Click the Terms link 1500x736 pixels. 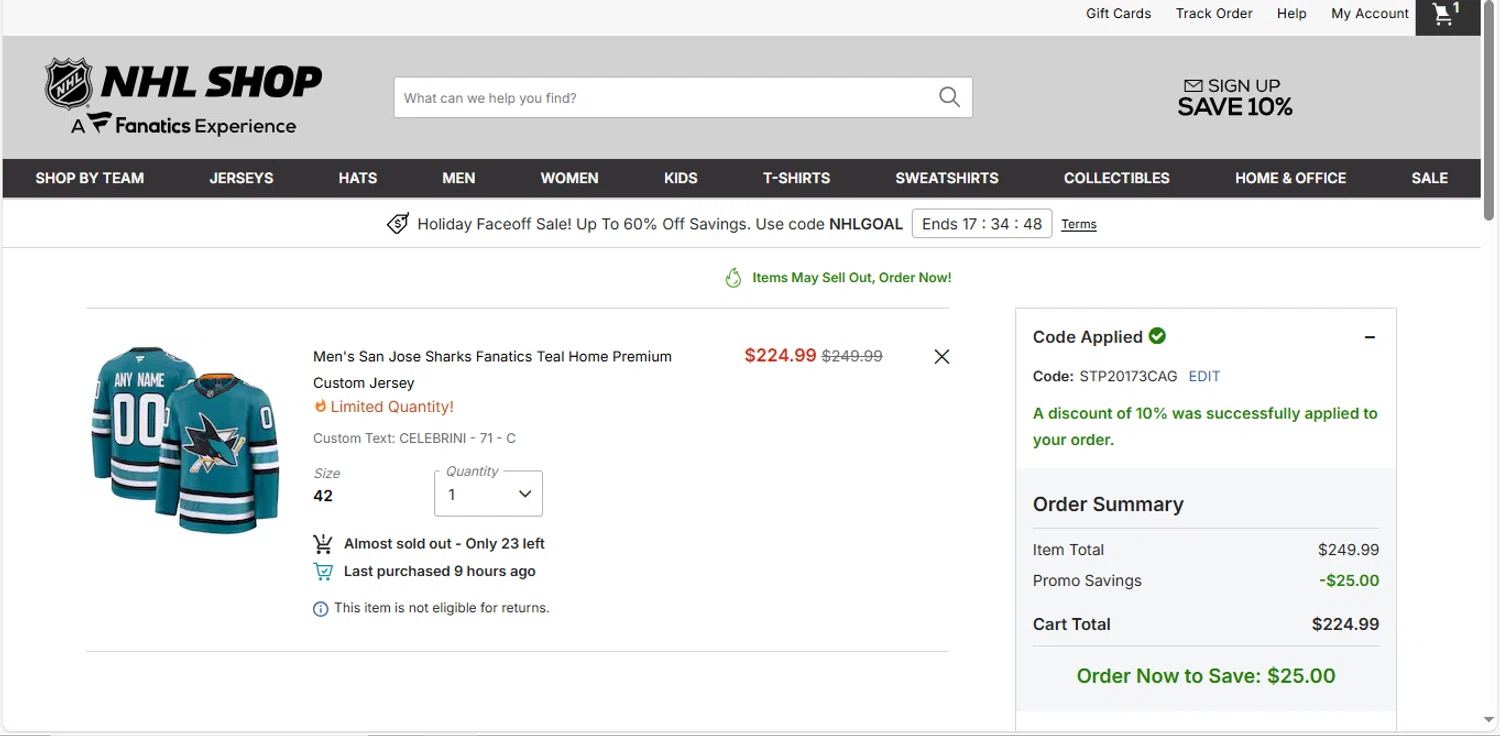coord(1079,224)
